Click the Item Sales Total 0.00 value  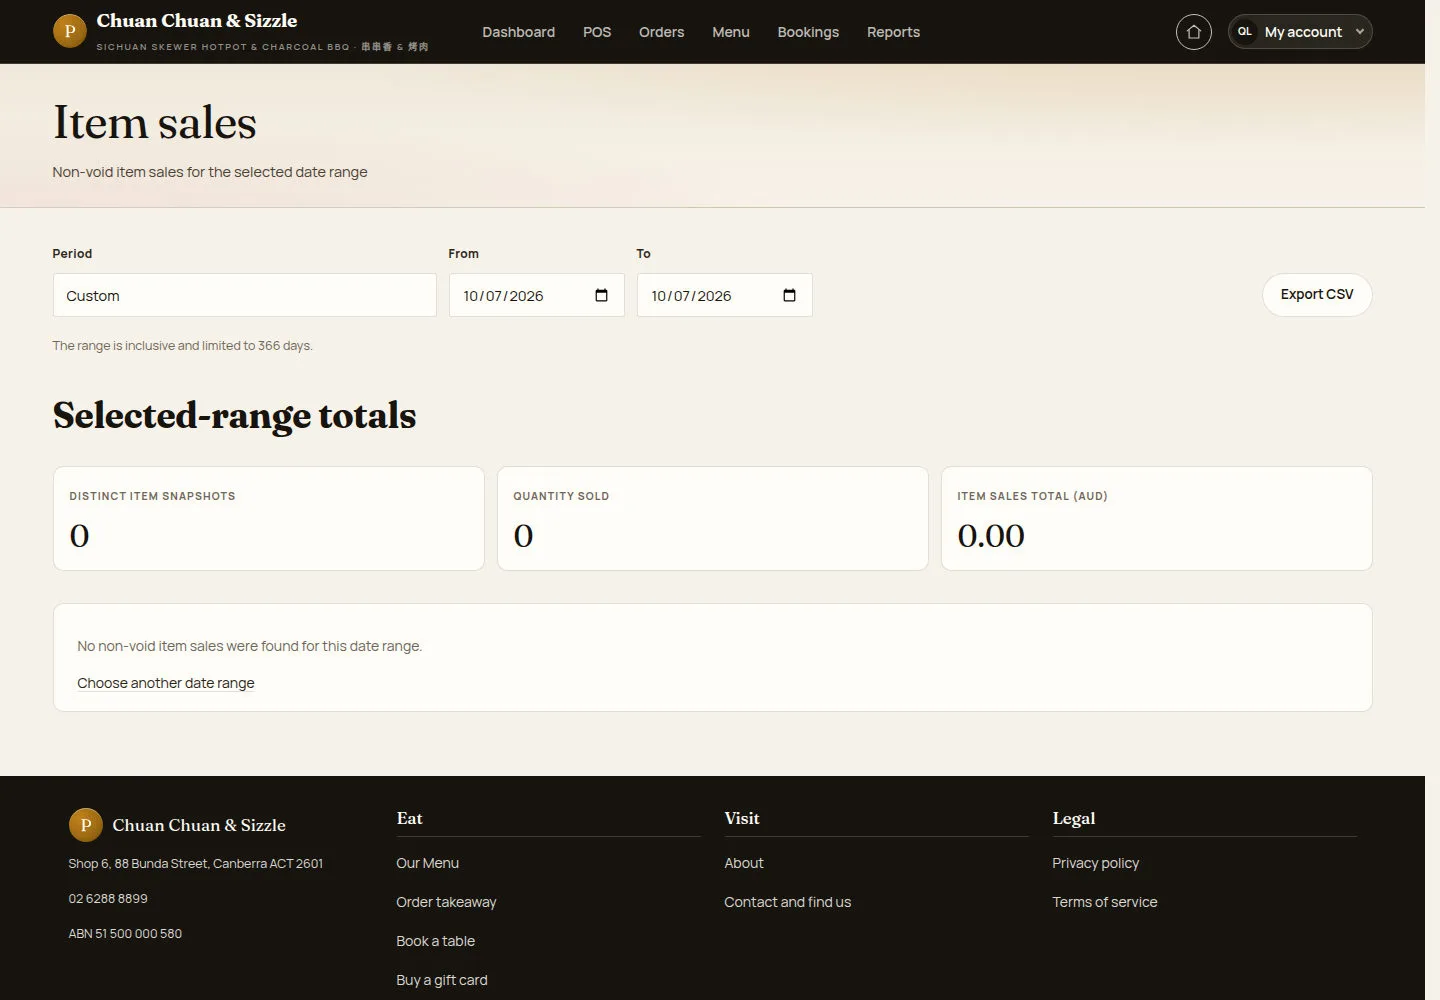click(x=991, y=536)
